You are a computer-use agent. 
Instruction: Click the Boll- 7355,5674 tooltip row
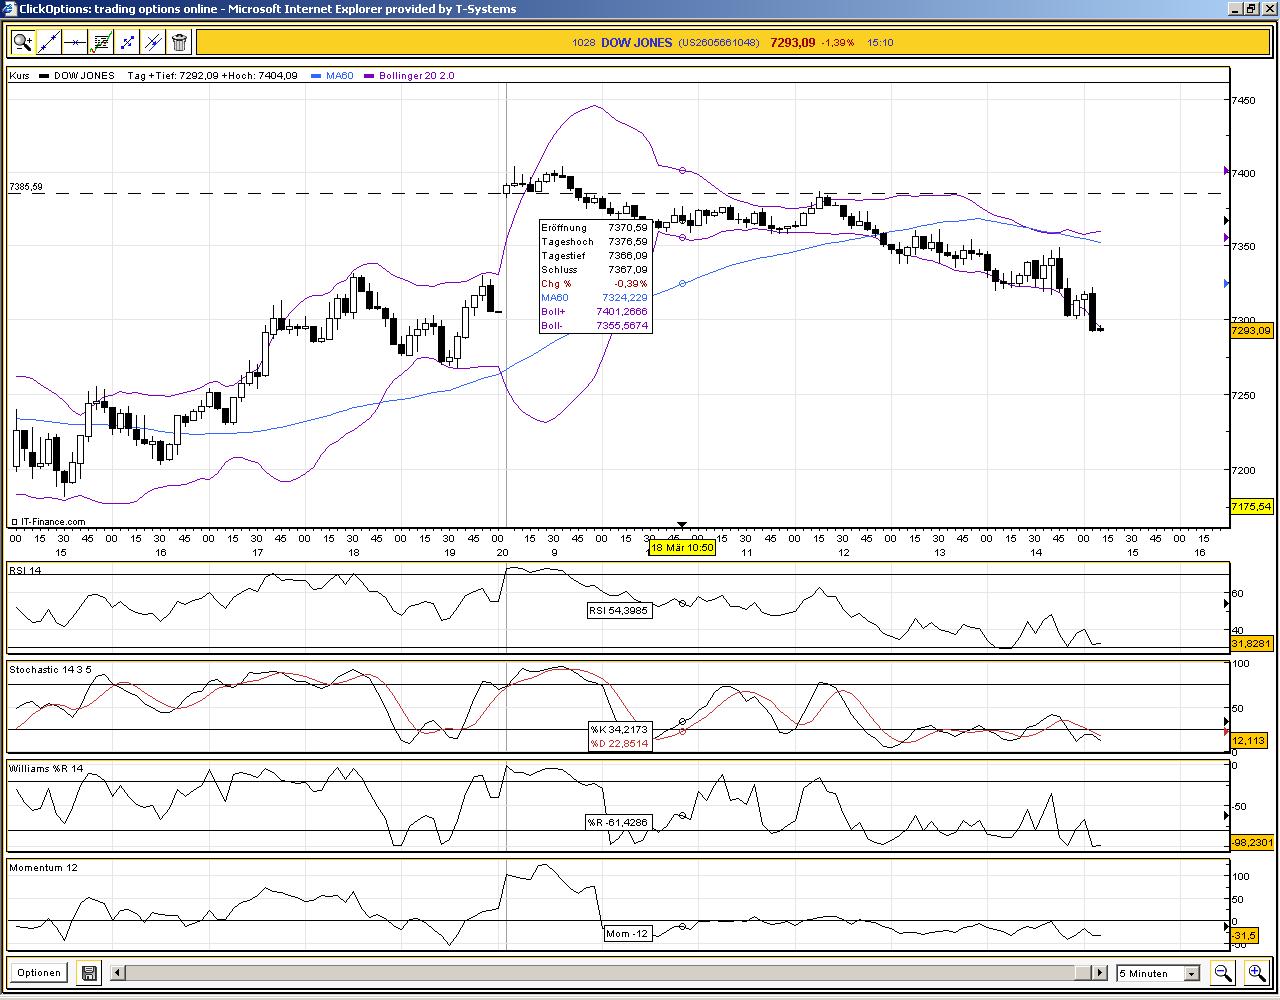(595, 326)
